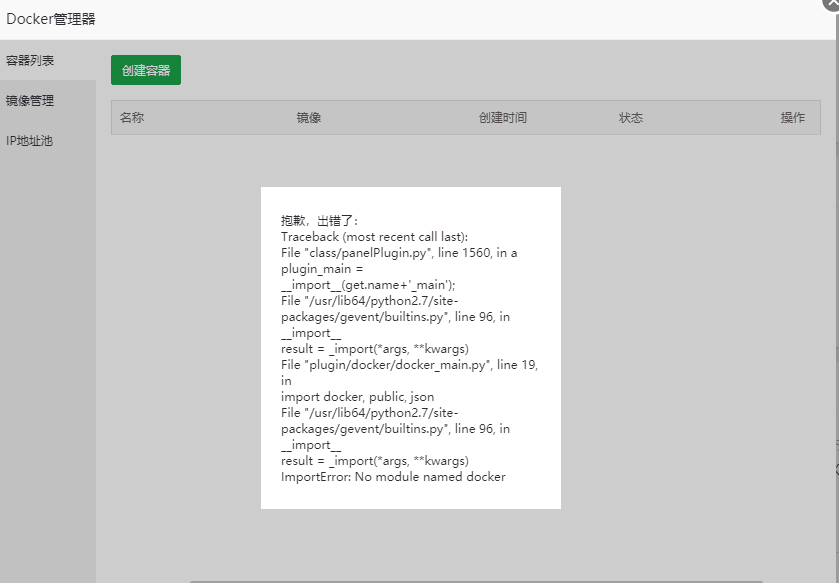
Task: Click the ImportError: No module named docker line
Action: [x=393, y=477]
